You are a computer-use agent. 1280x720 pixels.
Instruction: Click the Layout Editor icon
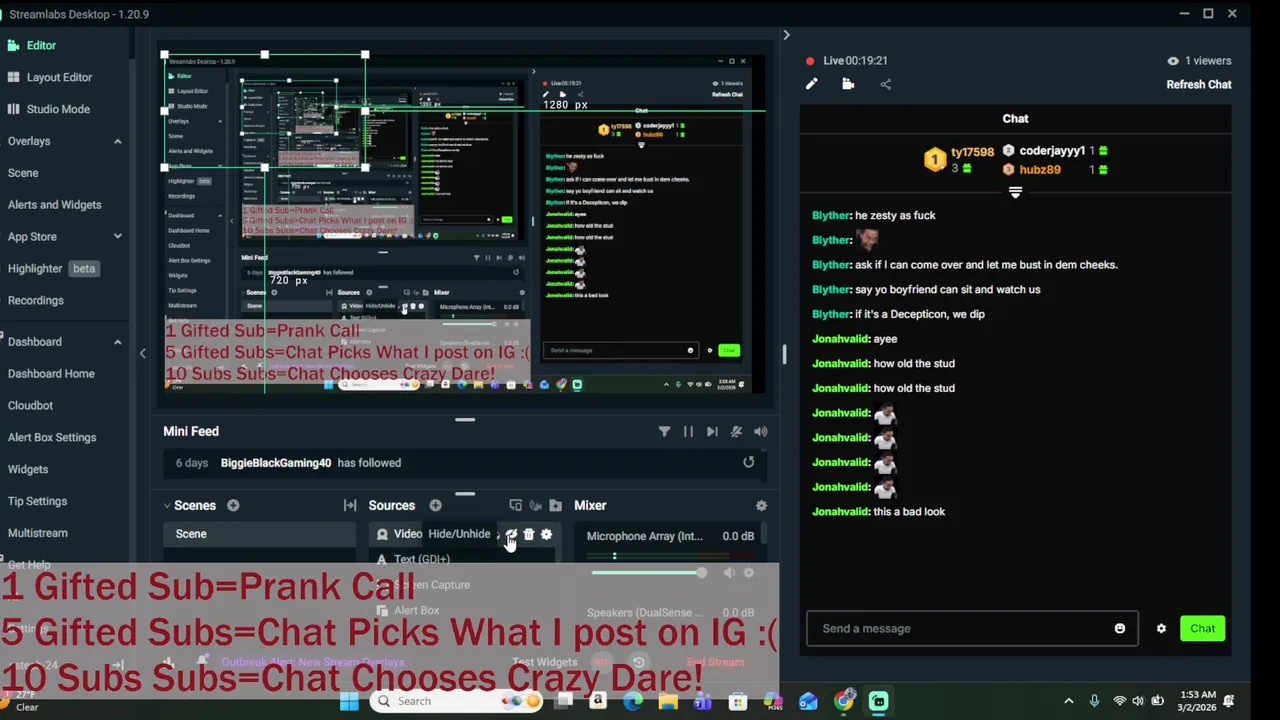pos(12,77)
